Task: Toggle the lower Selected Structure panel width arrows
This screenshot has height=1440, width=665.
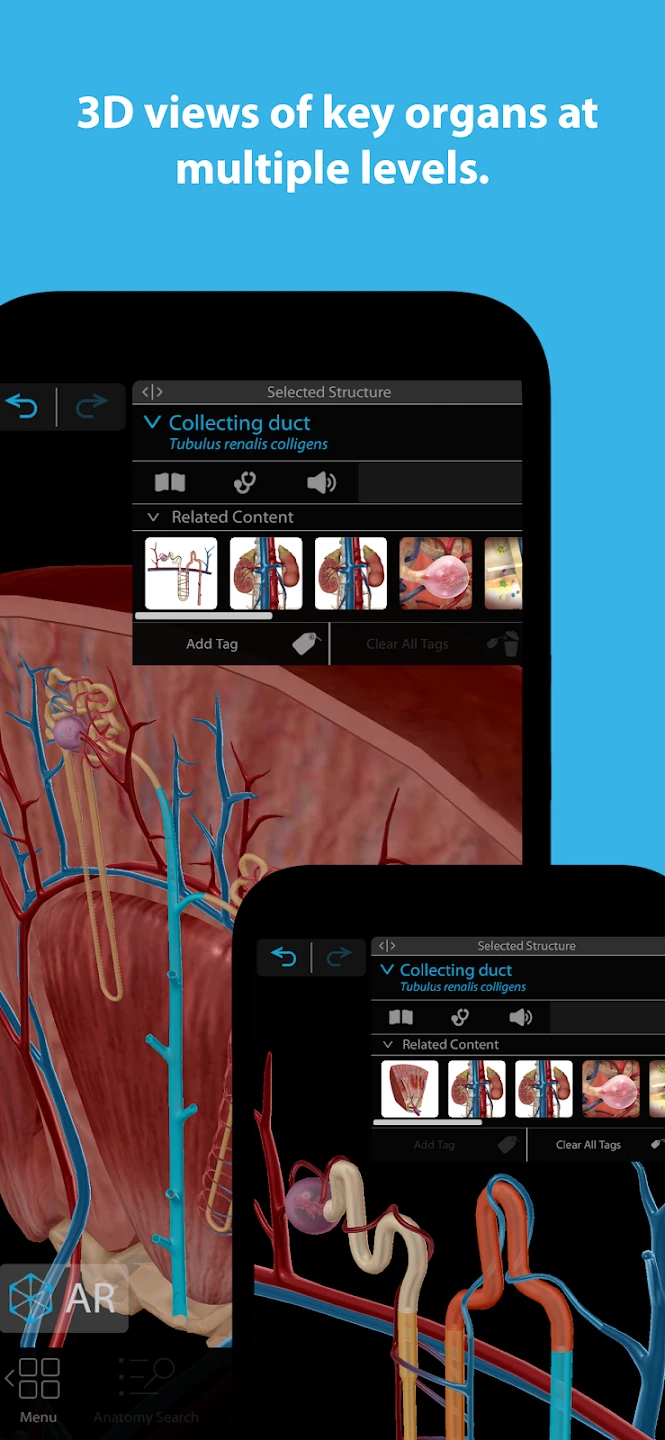Action: pyautogui.click(x=387, y=946)
